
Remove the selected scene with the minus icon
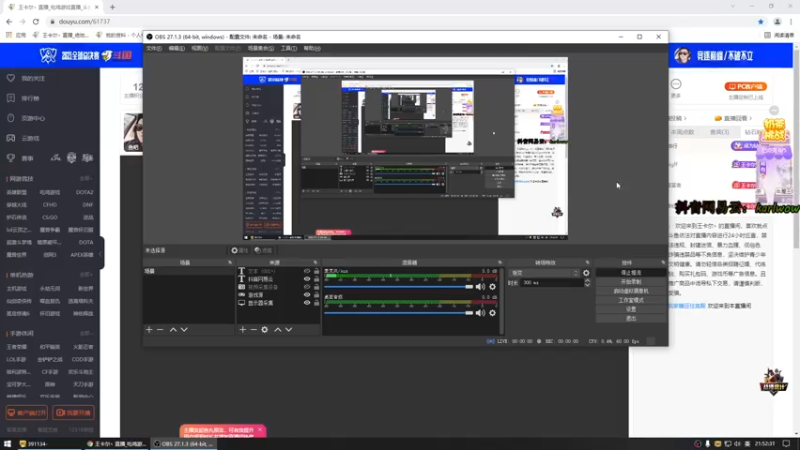[x=160, y=330]
